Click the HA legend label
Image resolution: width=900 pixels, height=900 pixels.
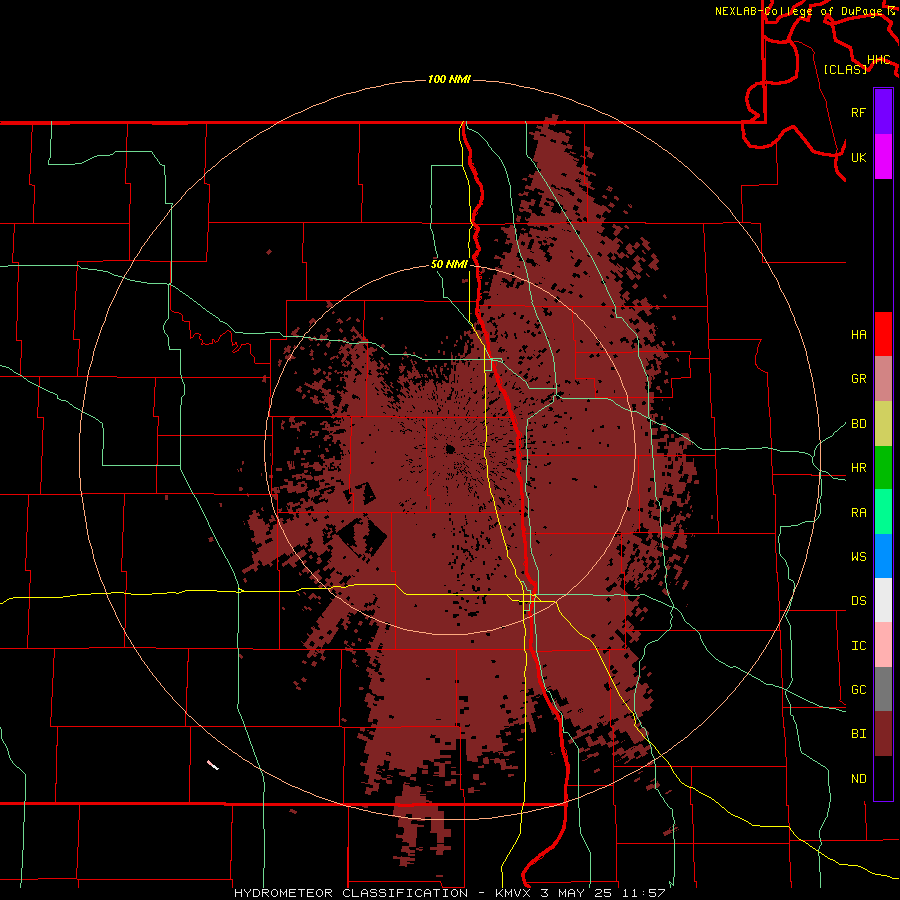pos(858,334)
